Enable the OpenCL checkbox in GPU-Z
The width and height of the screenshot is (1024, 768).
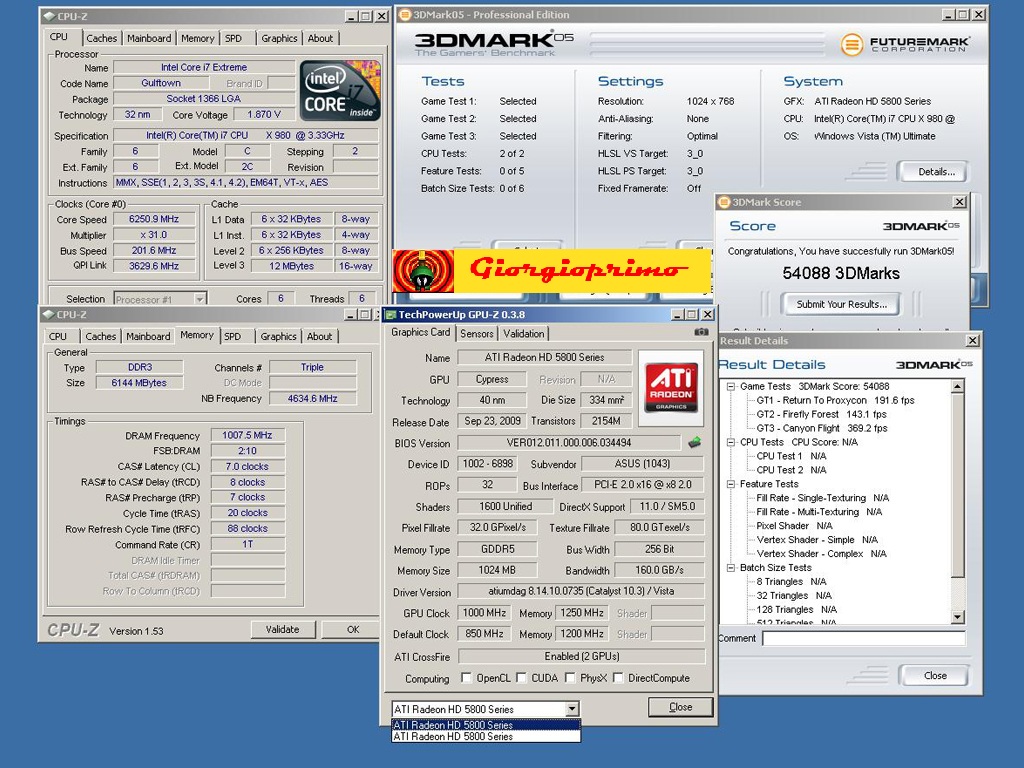466,678
